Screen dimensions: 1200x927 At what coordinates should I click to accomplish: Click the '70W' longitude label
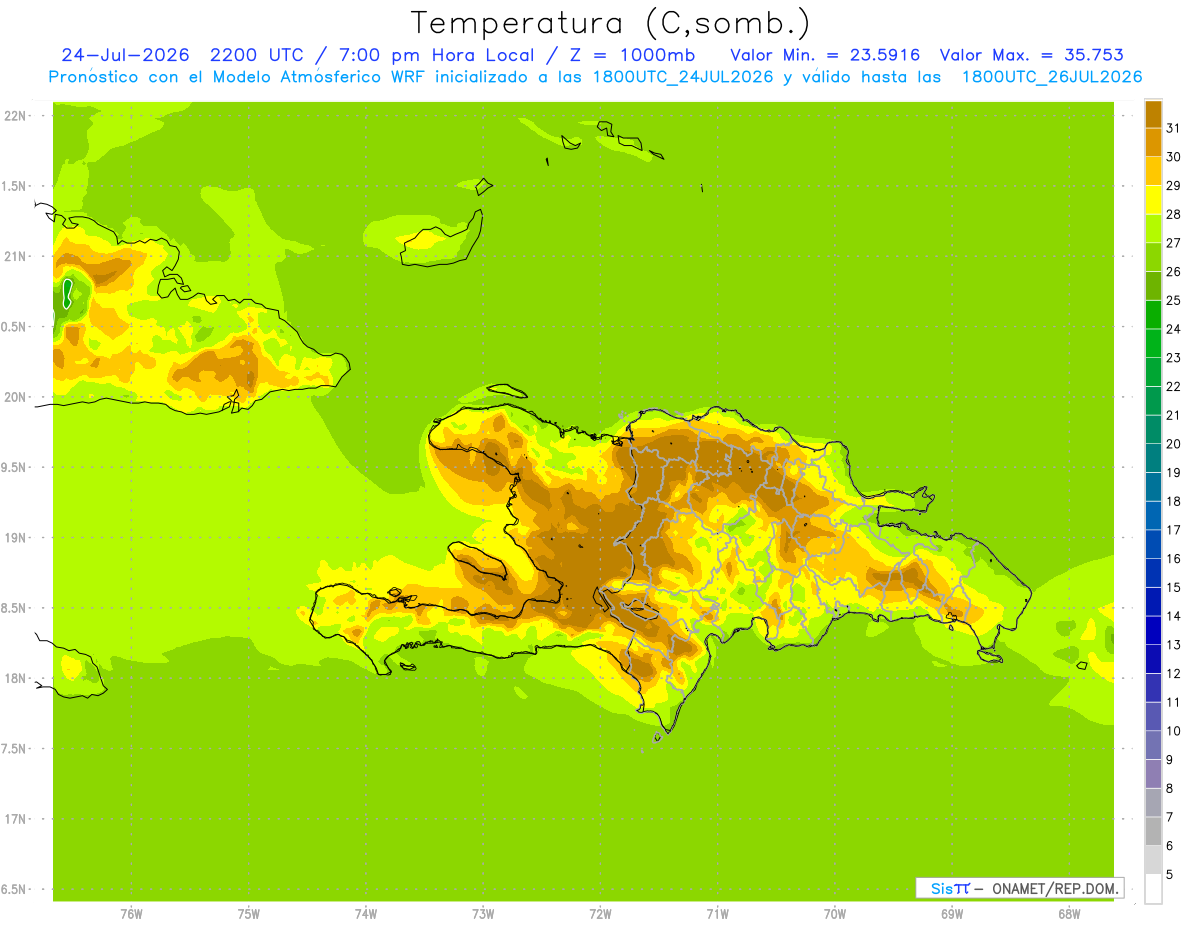point(835,914)
